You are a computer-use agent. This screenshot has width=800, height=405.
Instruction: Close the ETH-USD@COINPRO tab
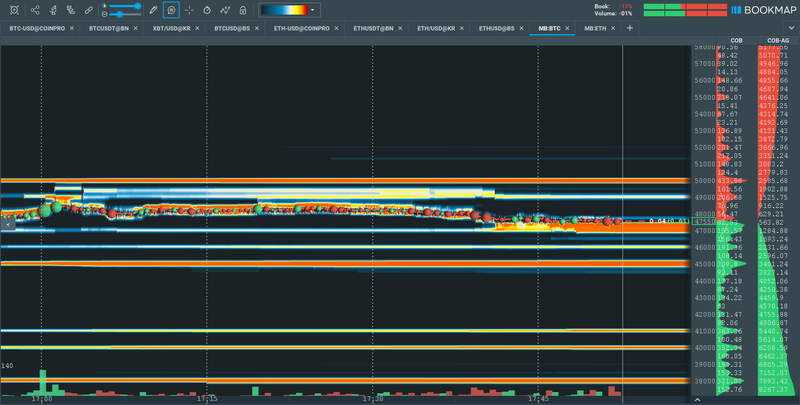point(337,29)
